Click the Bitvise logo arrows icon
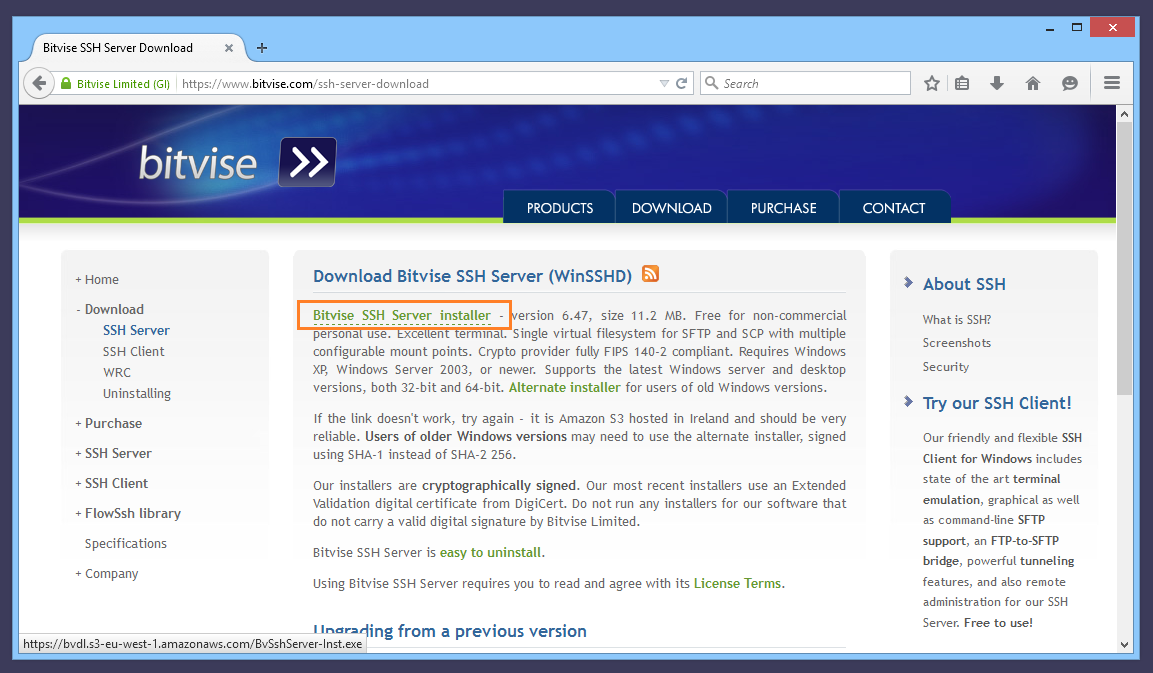The width and height of the screenshot is (1153, 673). point(307,162)
